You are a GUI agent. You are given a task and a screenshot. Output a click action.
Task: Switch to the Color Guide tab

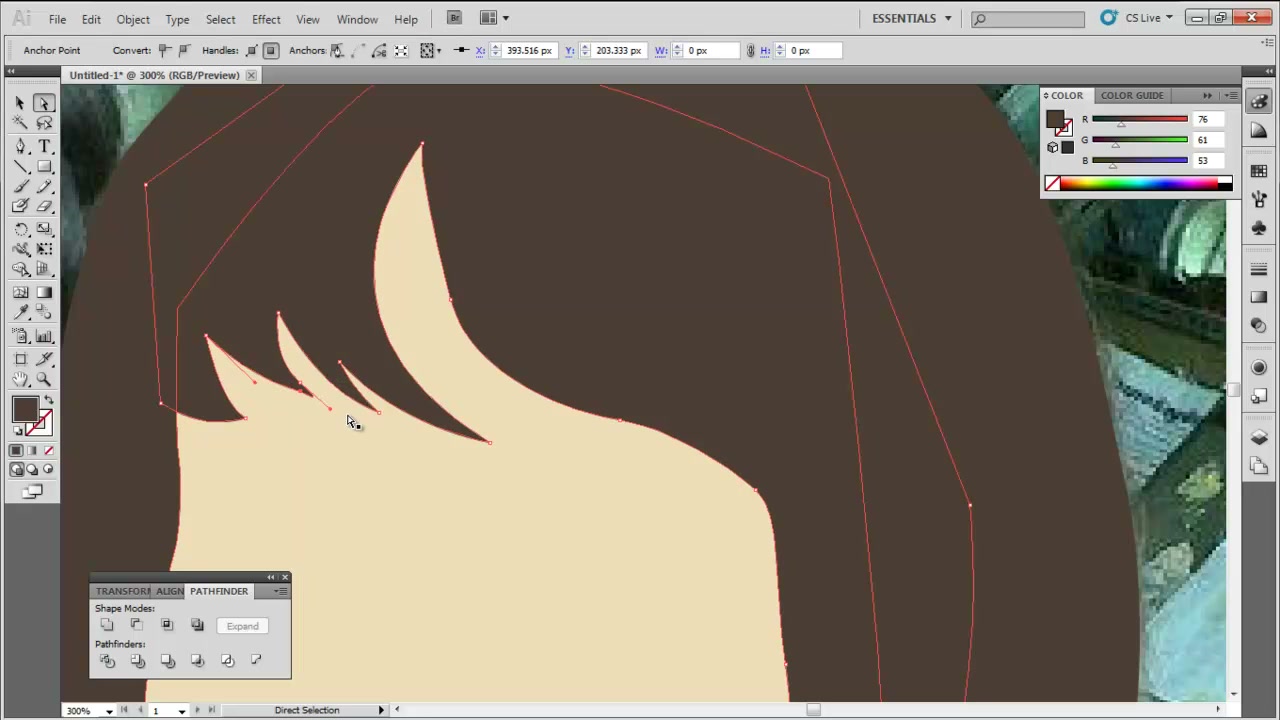(1132, 95)
